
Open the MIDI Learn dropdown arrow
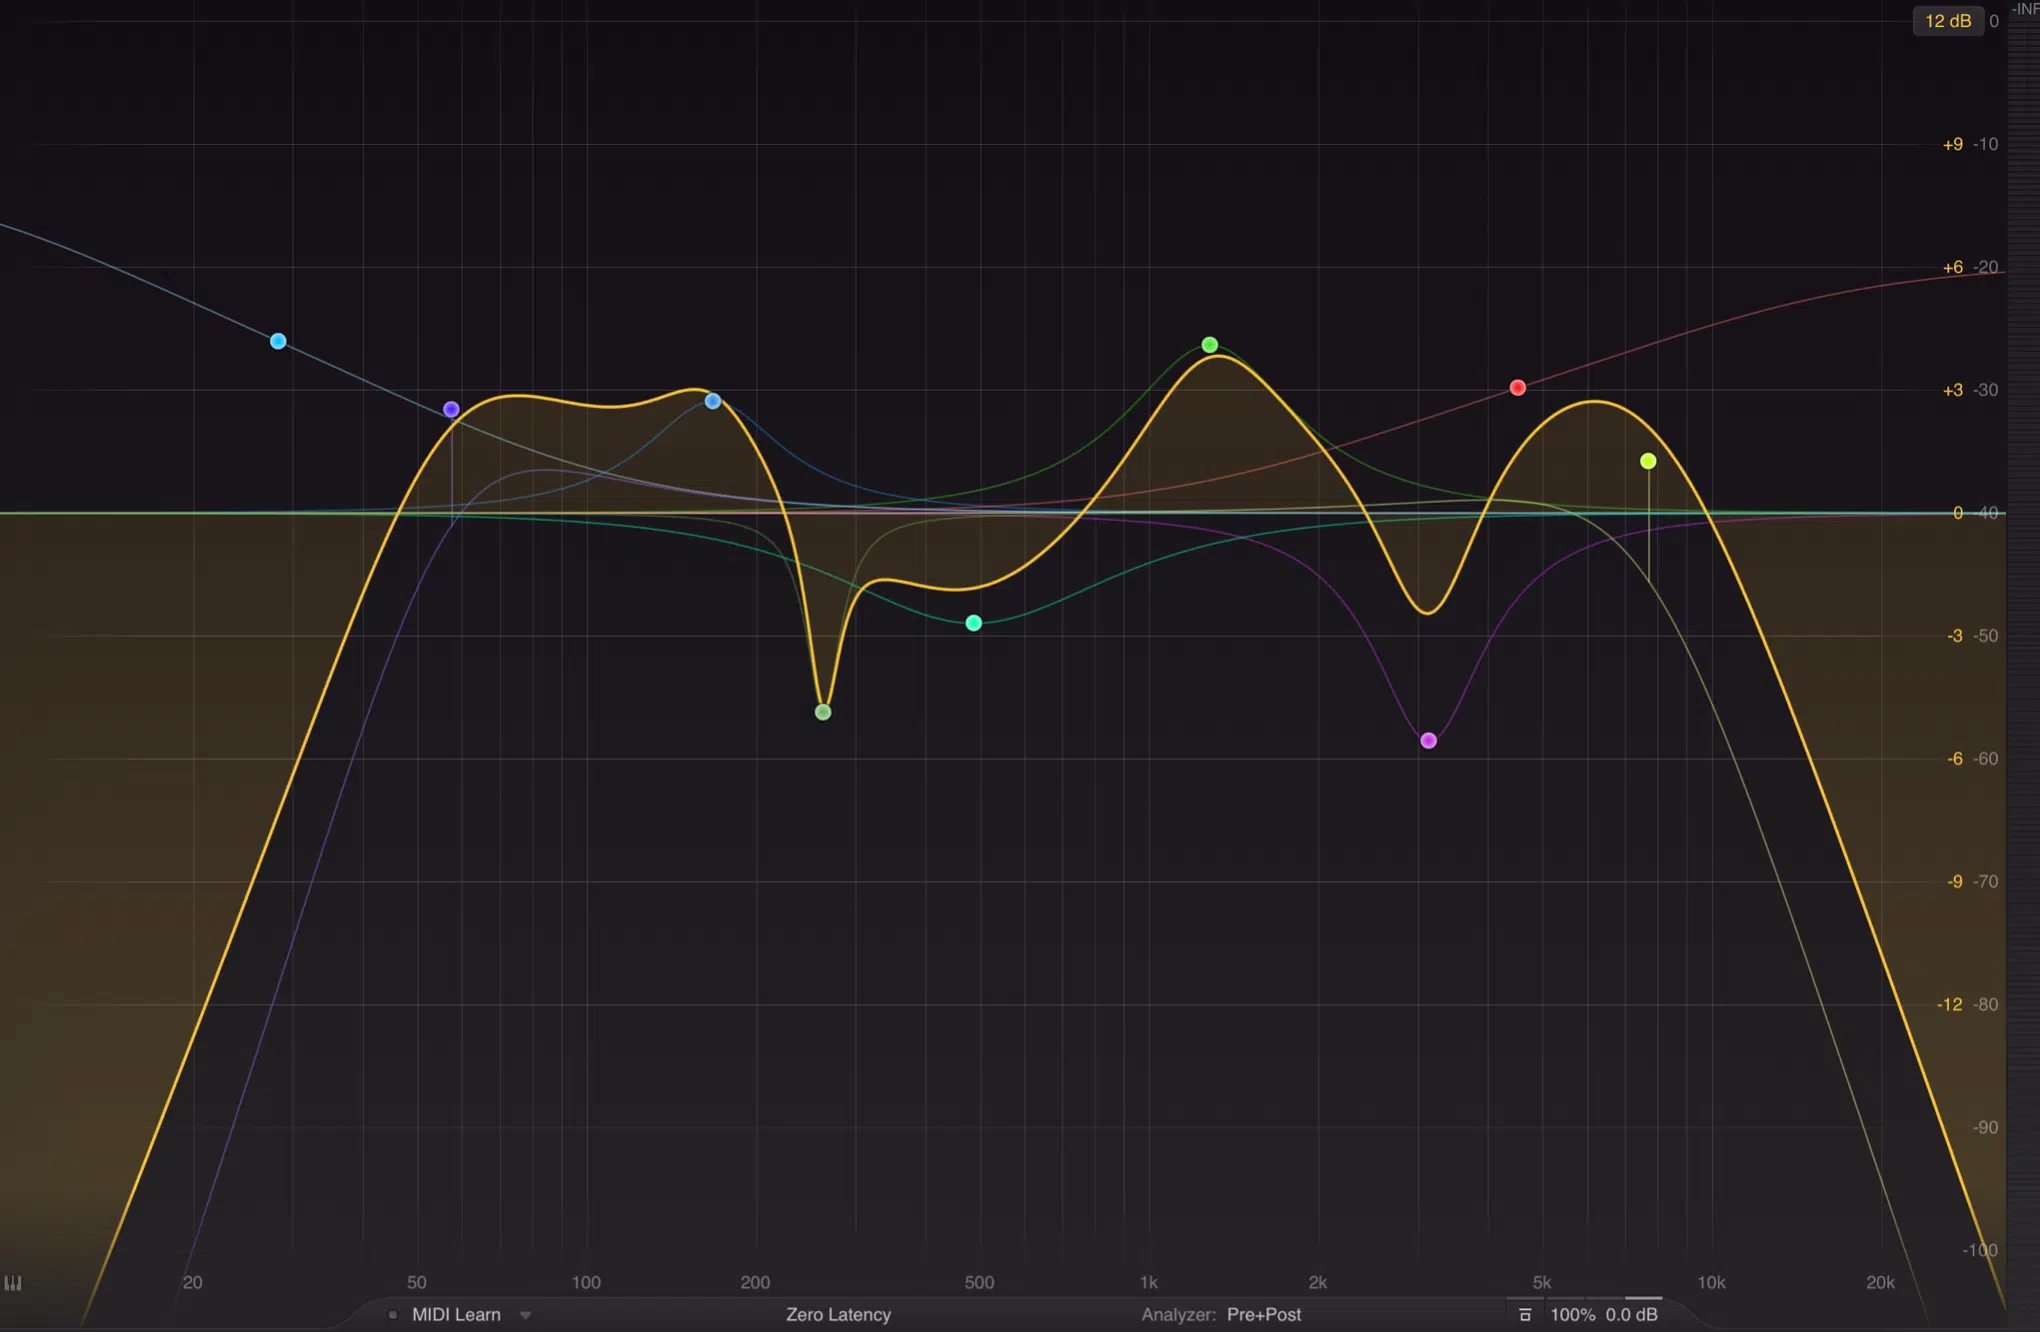[x=526, y=1316]
